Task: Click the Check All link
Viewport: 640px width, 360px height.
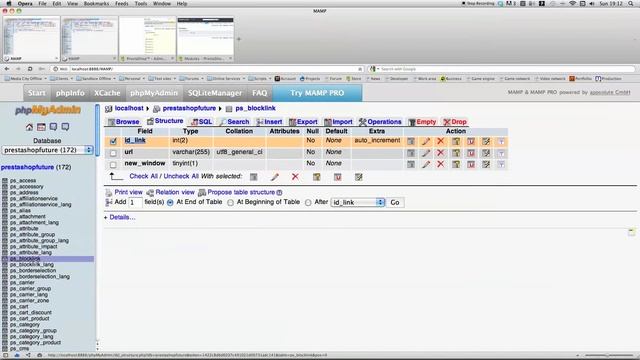Action: click(x=143, y=176)
